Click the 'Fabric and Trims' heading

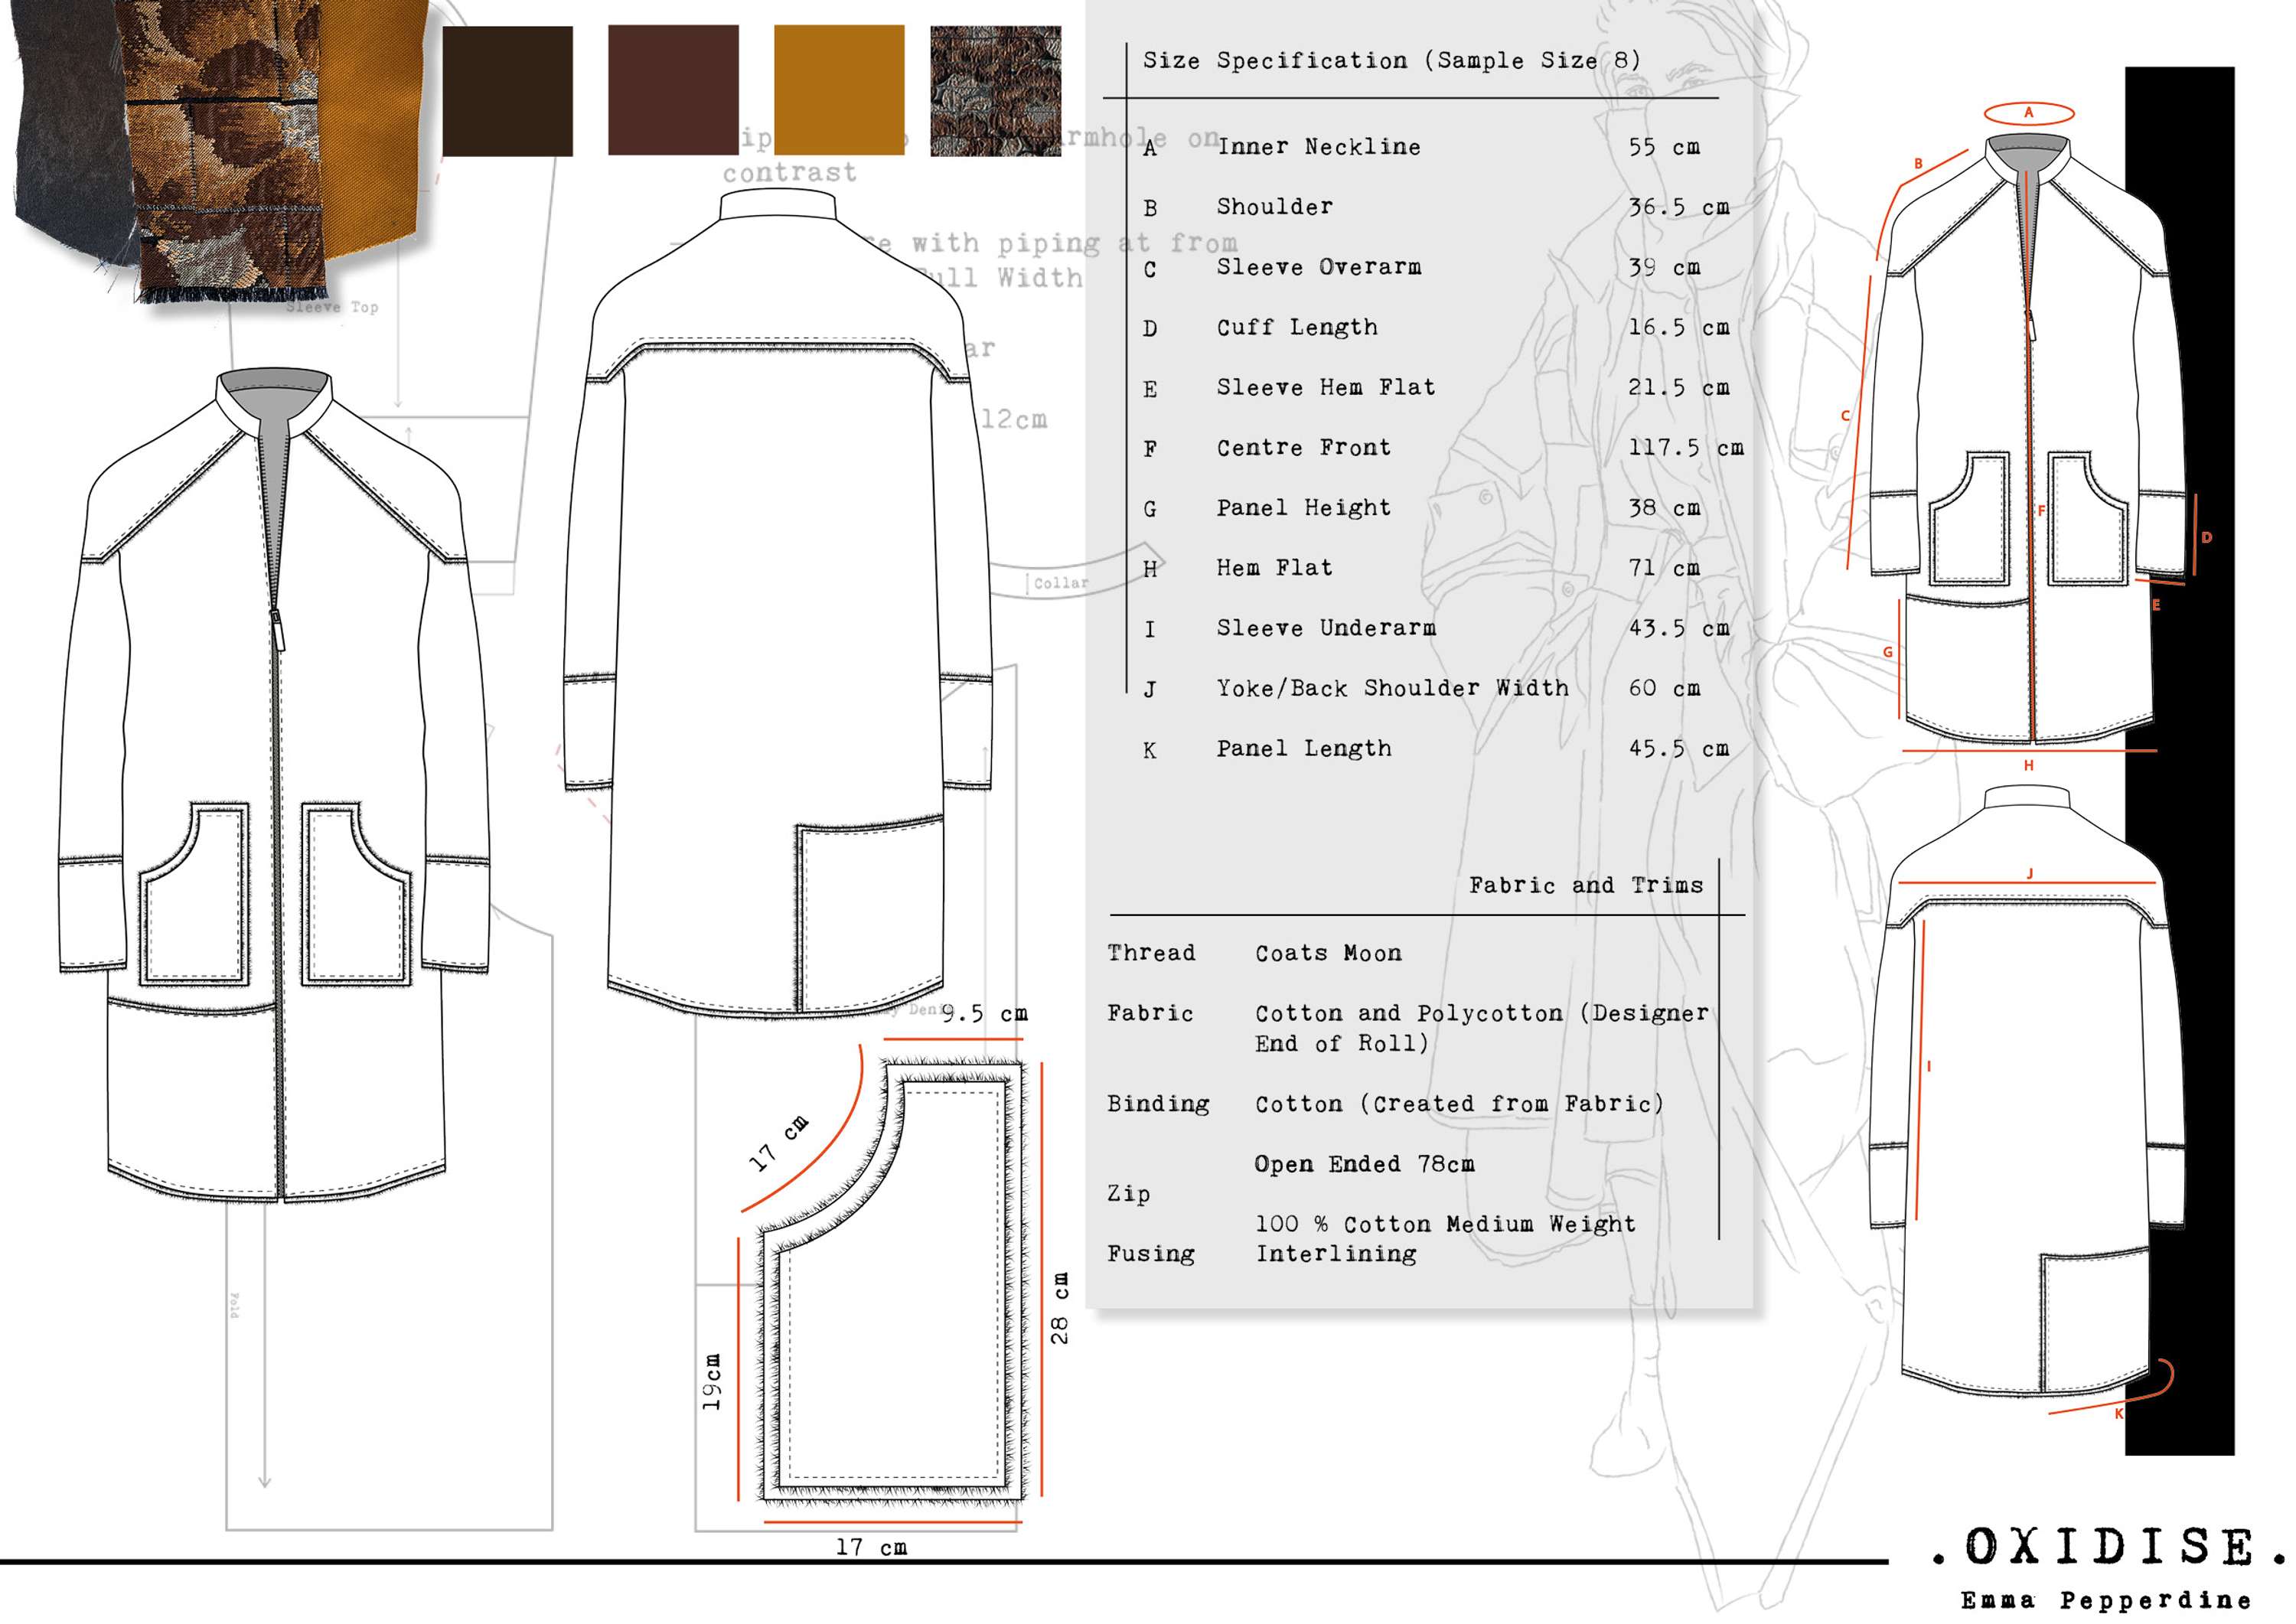click(x=1585, y=885)
